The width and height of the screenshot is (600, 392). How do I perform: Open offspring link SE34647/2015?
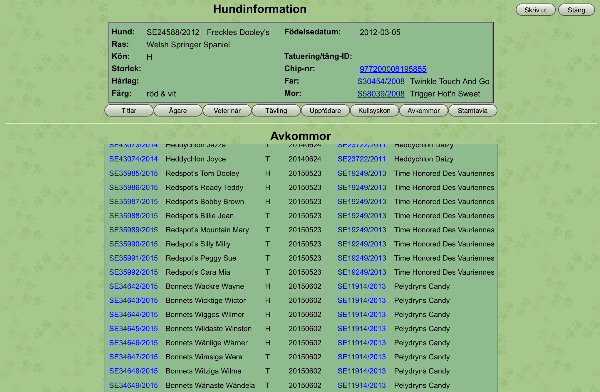coord(134,357)
